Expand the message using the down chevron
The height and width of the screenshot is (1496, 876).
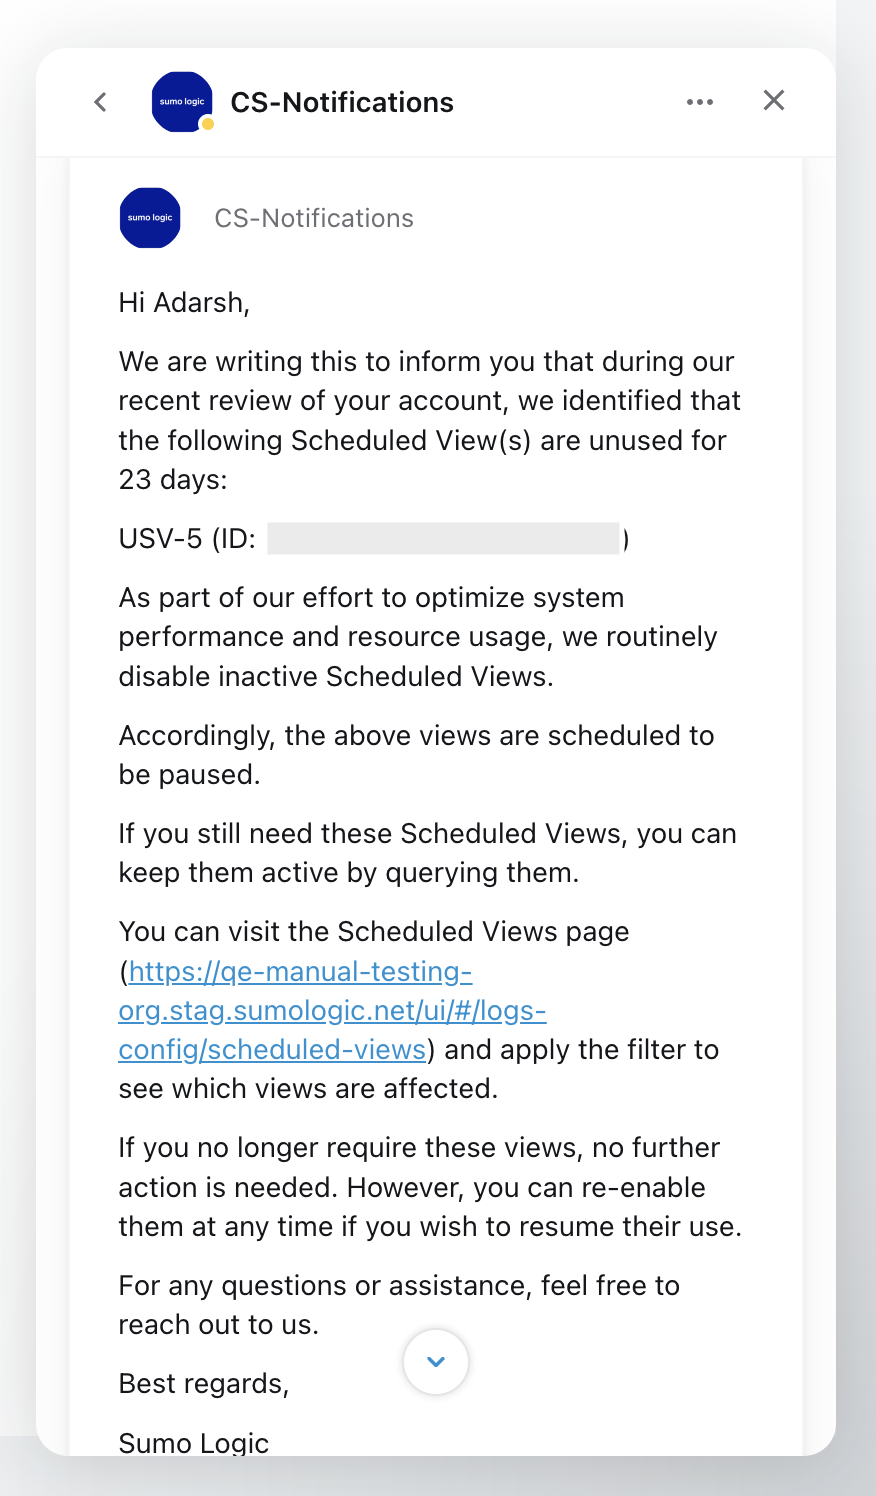pos(435,1361)
